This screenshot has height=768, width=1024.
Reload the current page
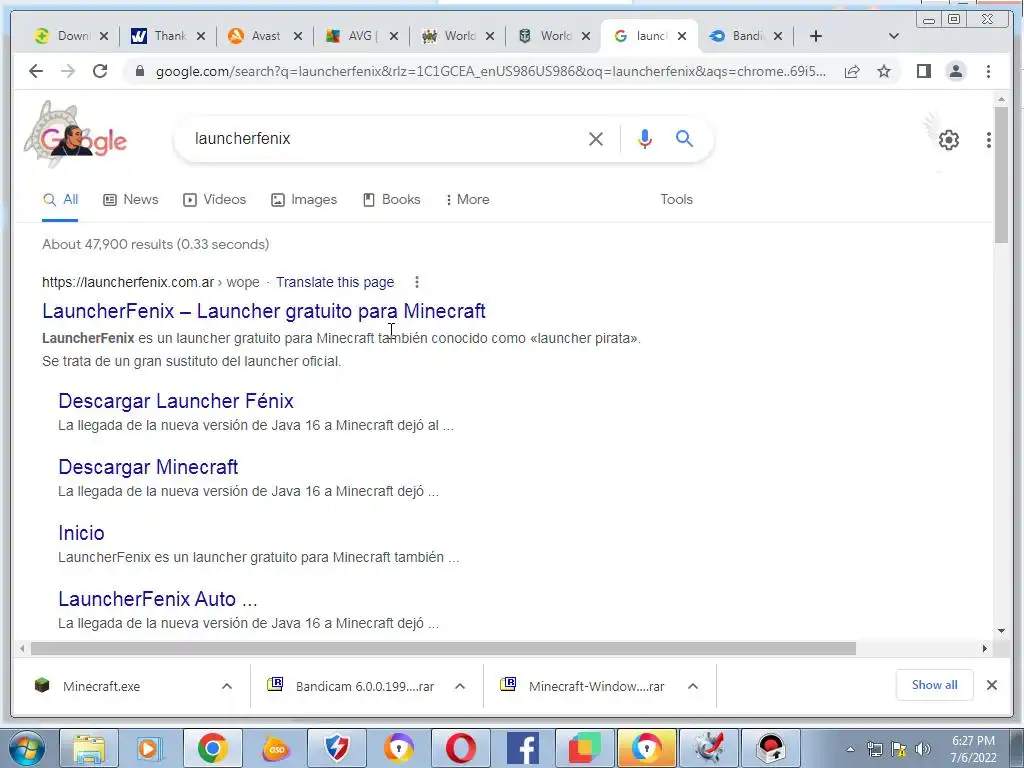(x=100, y=71)
